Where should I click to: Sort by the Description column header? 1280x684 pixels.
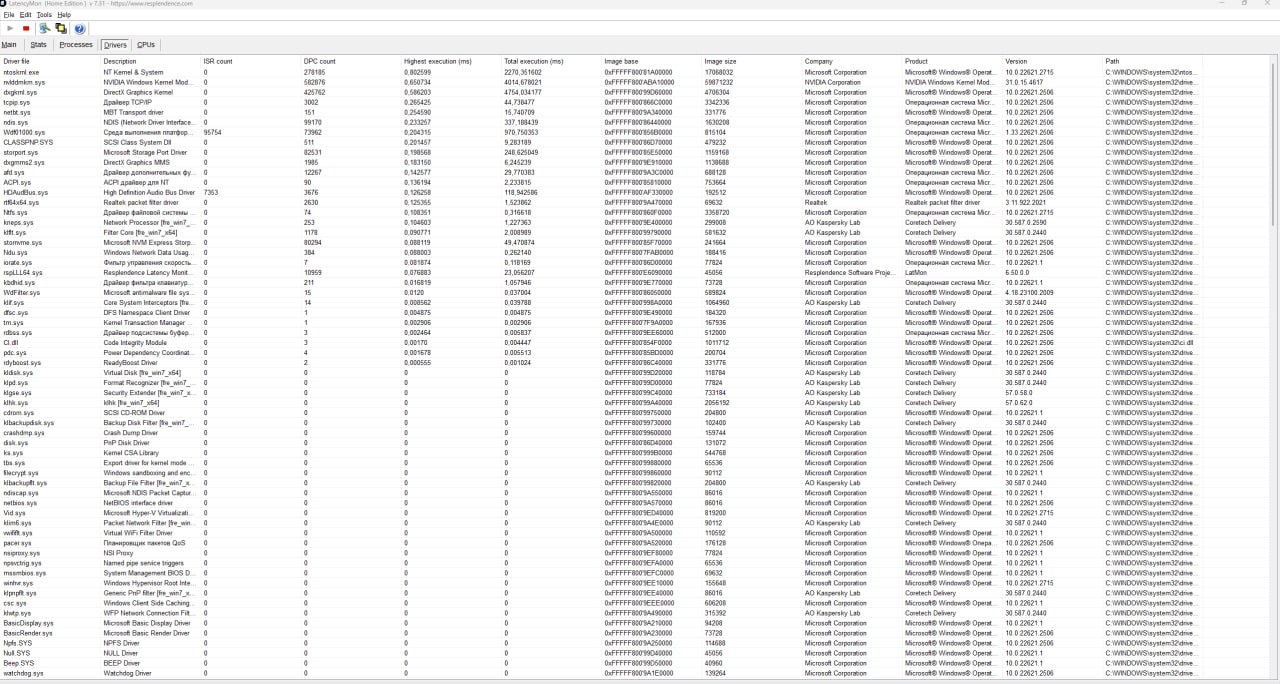point(150,61)
